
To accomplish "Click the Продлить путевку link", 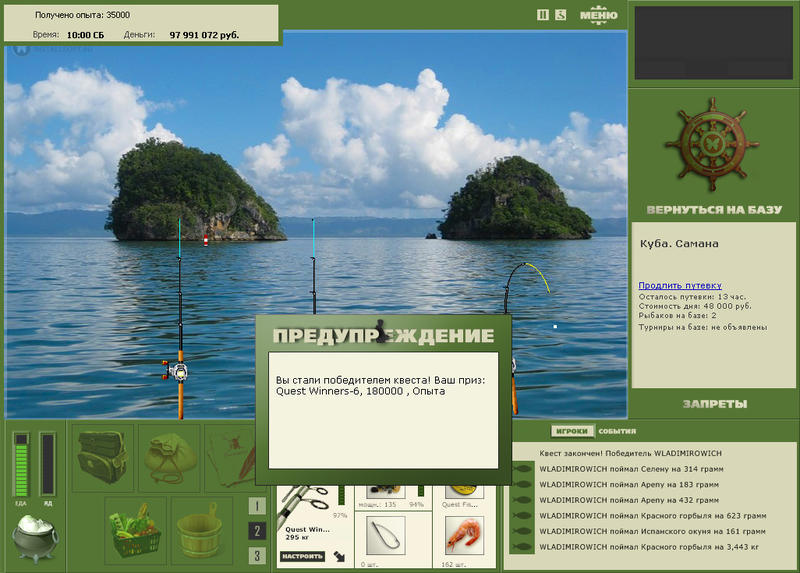I will tap(680, 285).
